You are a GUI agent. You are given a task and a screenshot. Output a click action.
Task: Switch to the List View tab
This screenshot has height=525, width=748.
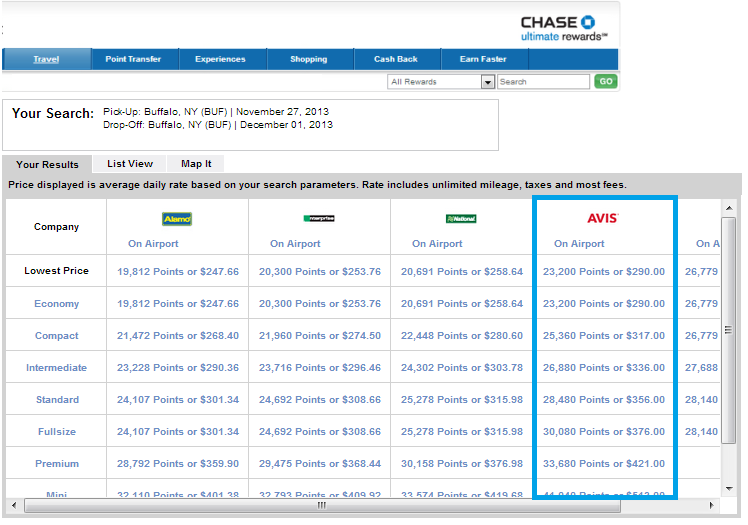click(x=130, y=164)
